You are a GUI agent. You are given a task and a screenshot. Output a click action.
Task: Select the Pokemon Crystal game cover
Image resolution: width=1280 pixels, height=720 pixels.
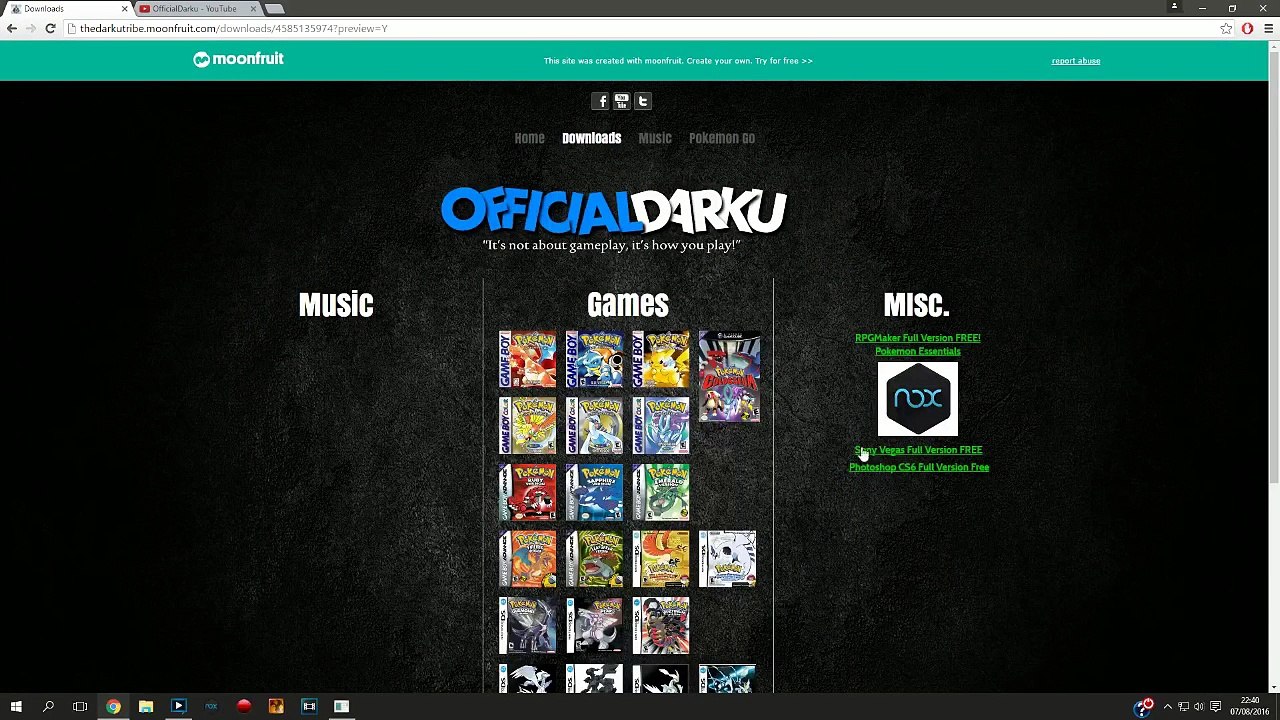661,426
